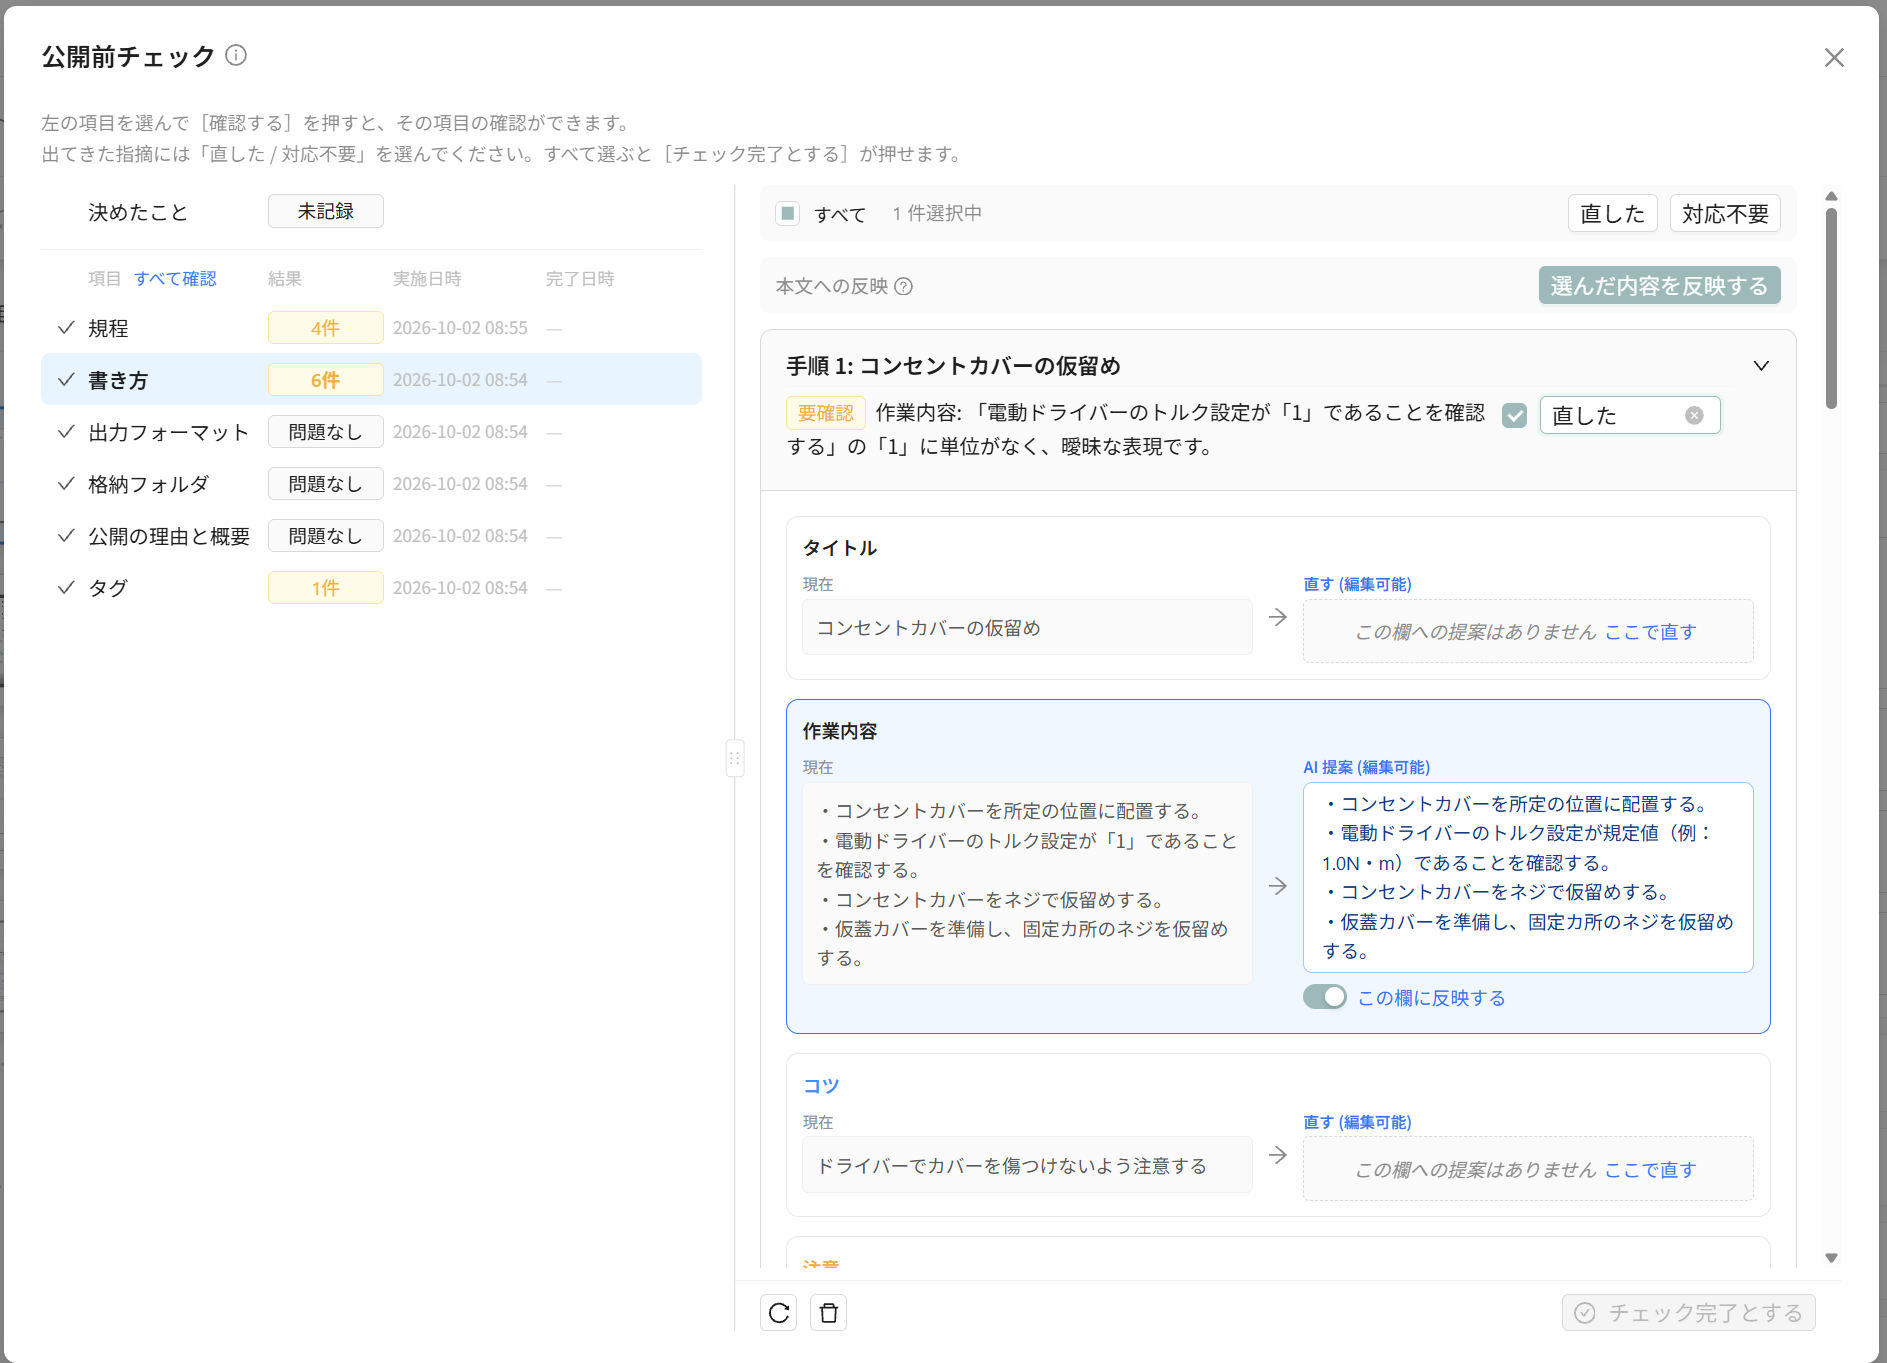Viewport: 1887px width, 1363px height.
Task: Click the scrollbar up arrow
Action: click(x=1831, y=196)
